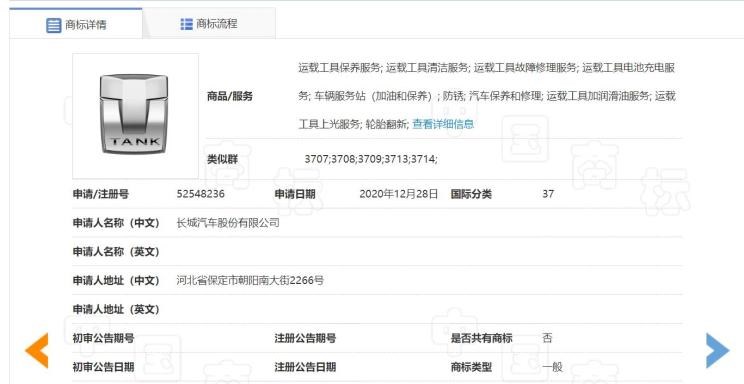
Task: Click the trademark type value 一般
Action: tap(552, 367)
